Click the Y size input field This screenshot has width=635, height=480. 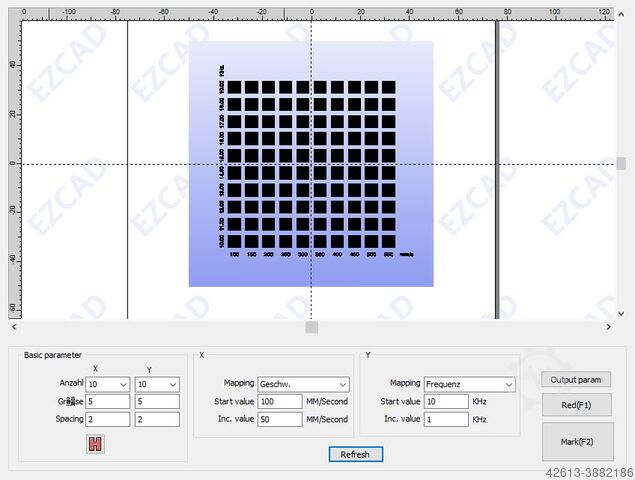[157, 402]
